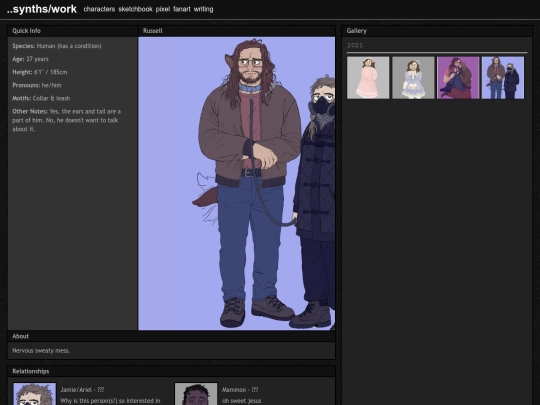Open Jamie/Ariel's relationship portrait
This screenshot has width=540, height=405.
34,394
